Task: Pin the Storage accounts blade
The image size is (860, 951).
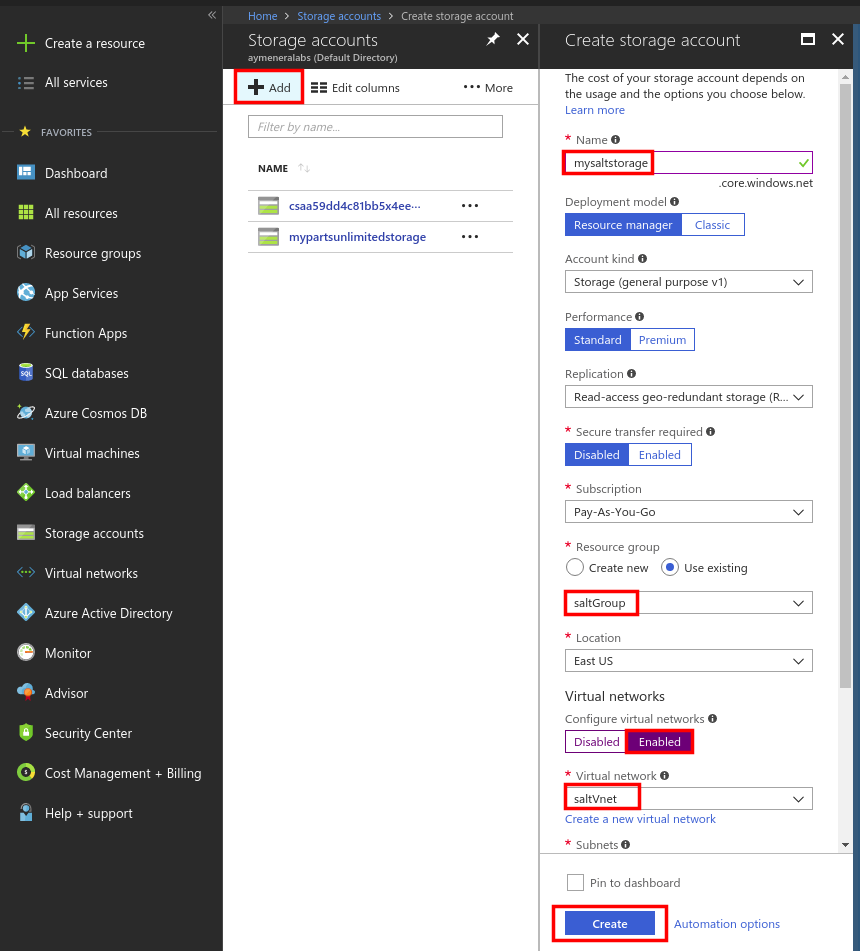Action: (492, 38)
